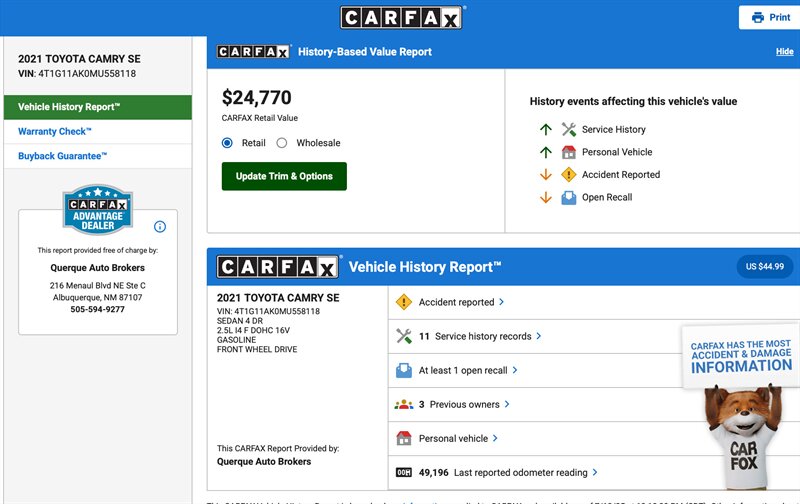The width and height of the screenshot is (800, 504).
Task: Click dealer phone number 505-594-9277
Action: pyautogui.click(x=97, y=309)
